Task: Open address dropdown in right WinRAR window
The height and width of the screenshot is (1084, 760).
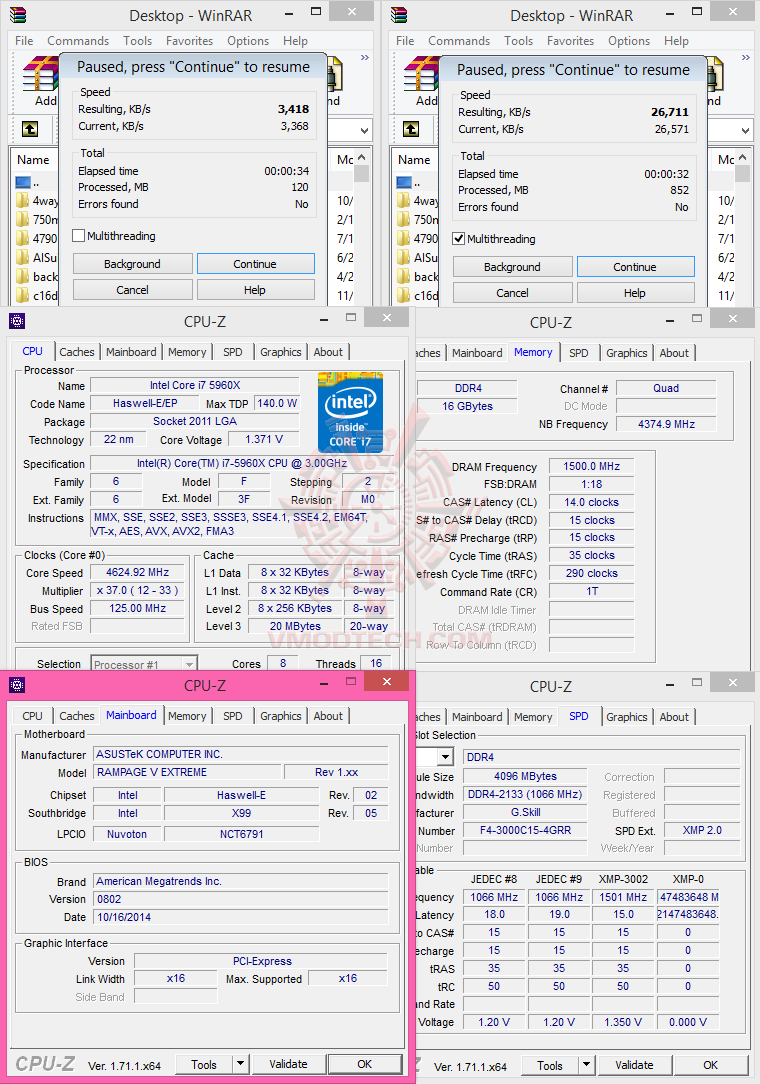Action: (745, 130)
